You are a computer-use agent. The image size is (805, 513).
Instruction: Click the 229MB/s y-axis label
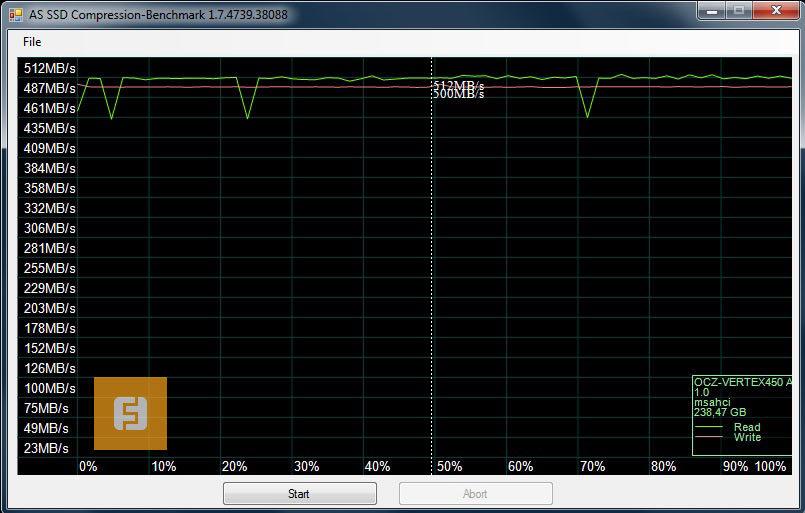(x=50, y=289)
